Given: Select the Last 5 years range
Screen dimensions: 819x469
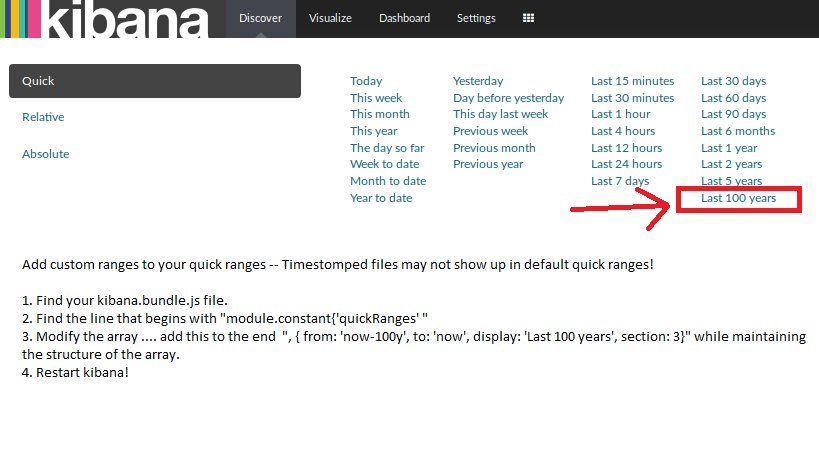Looking at the screenshot, I should point(731,181).
